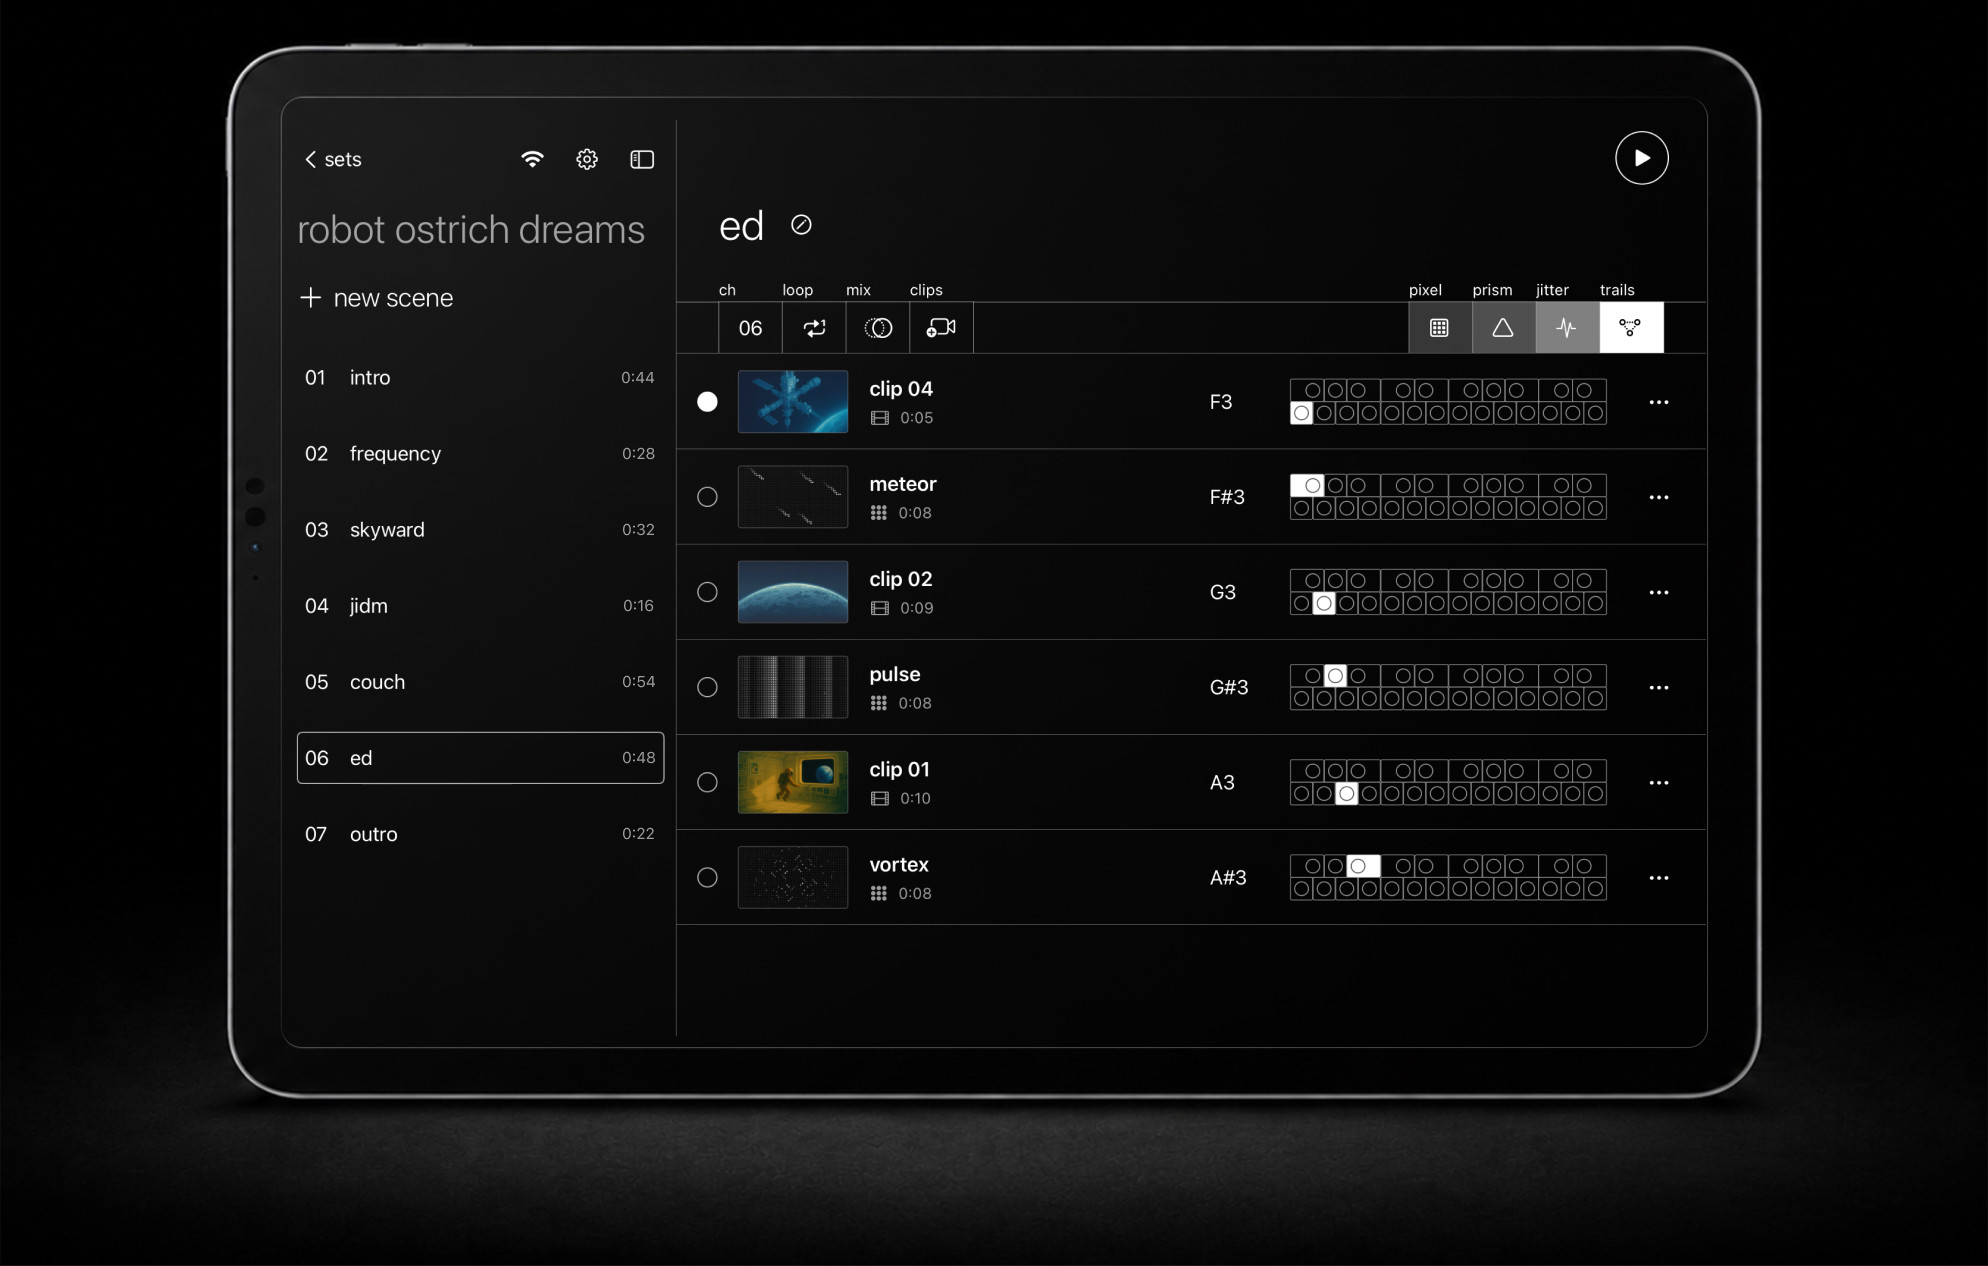
Task: Open clip 01 astronaut thumbnail
Action: coord(793,782)
